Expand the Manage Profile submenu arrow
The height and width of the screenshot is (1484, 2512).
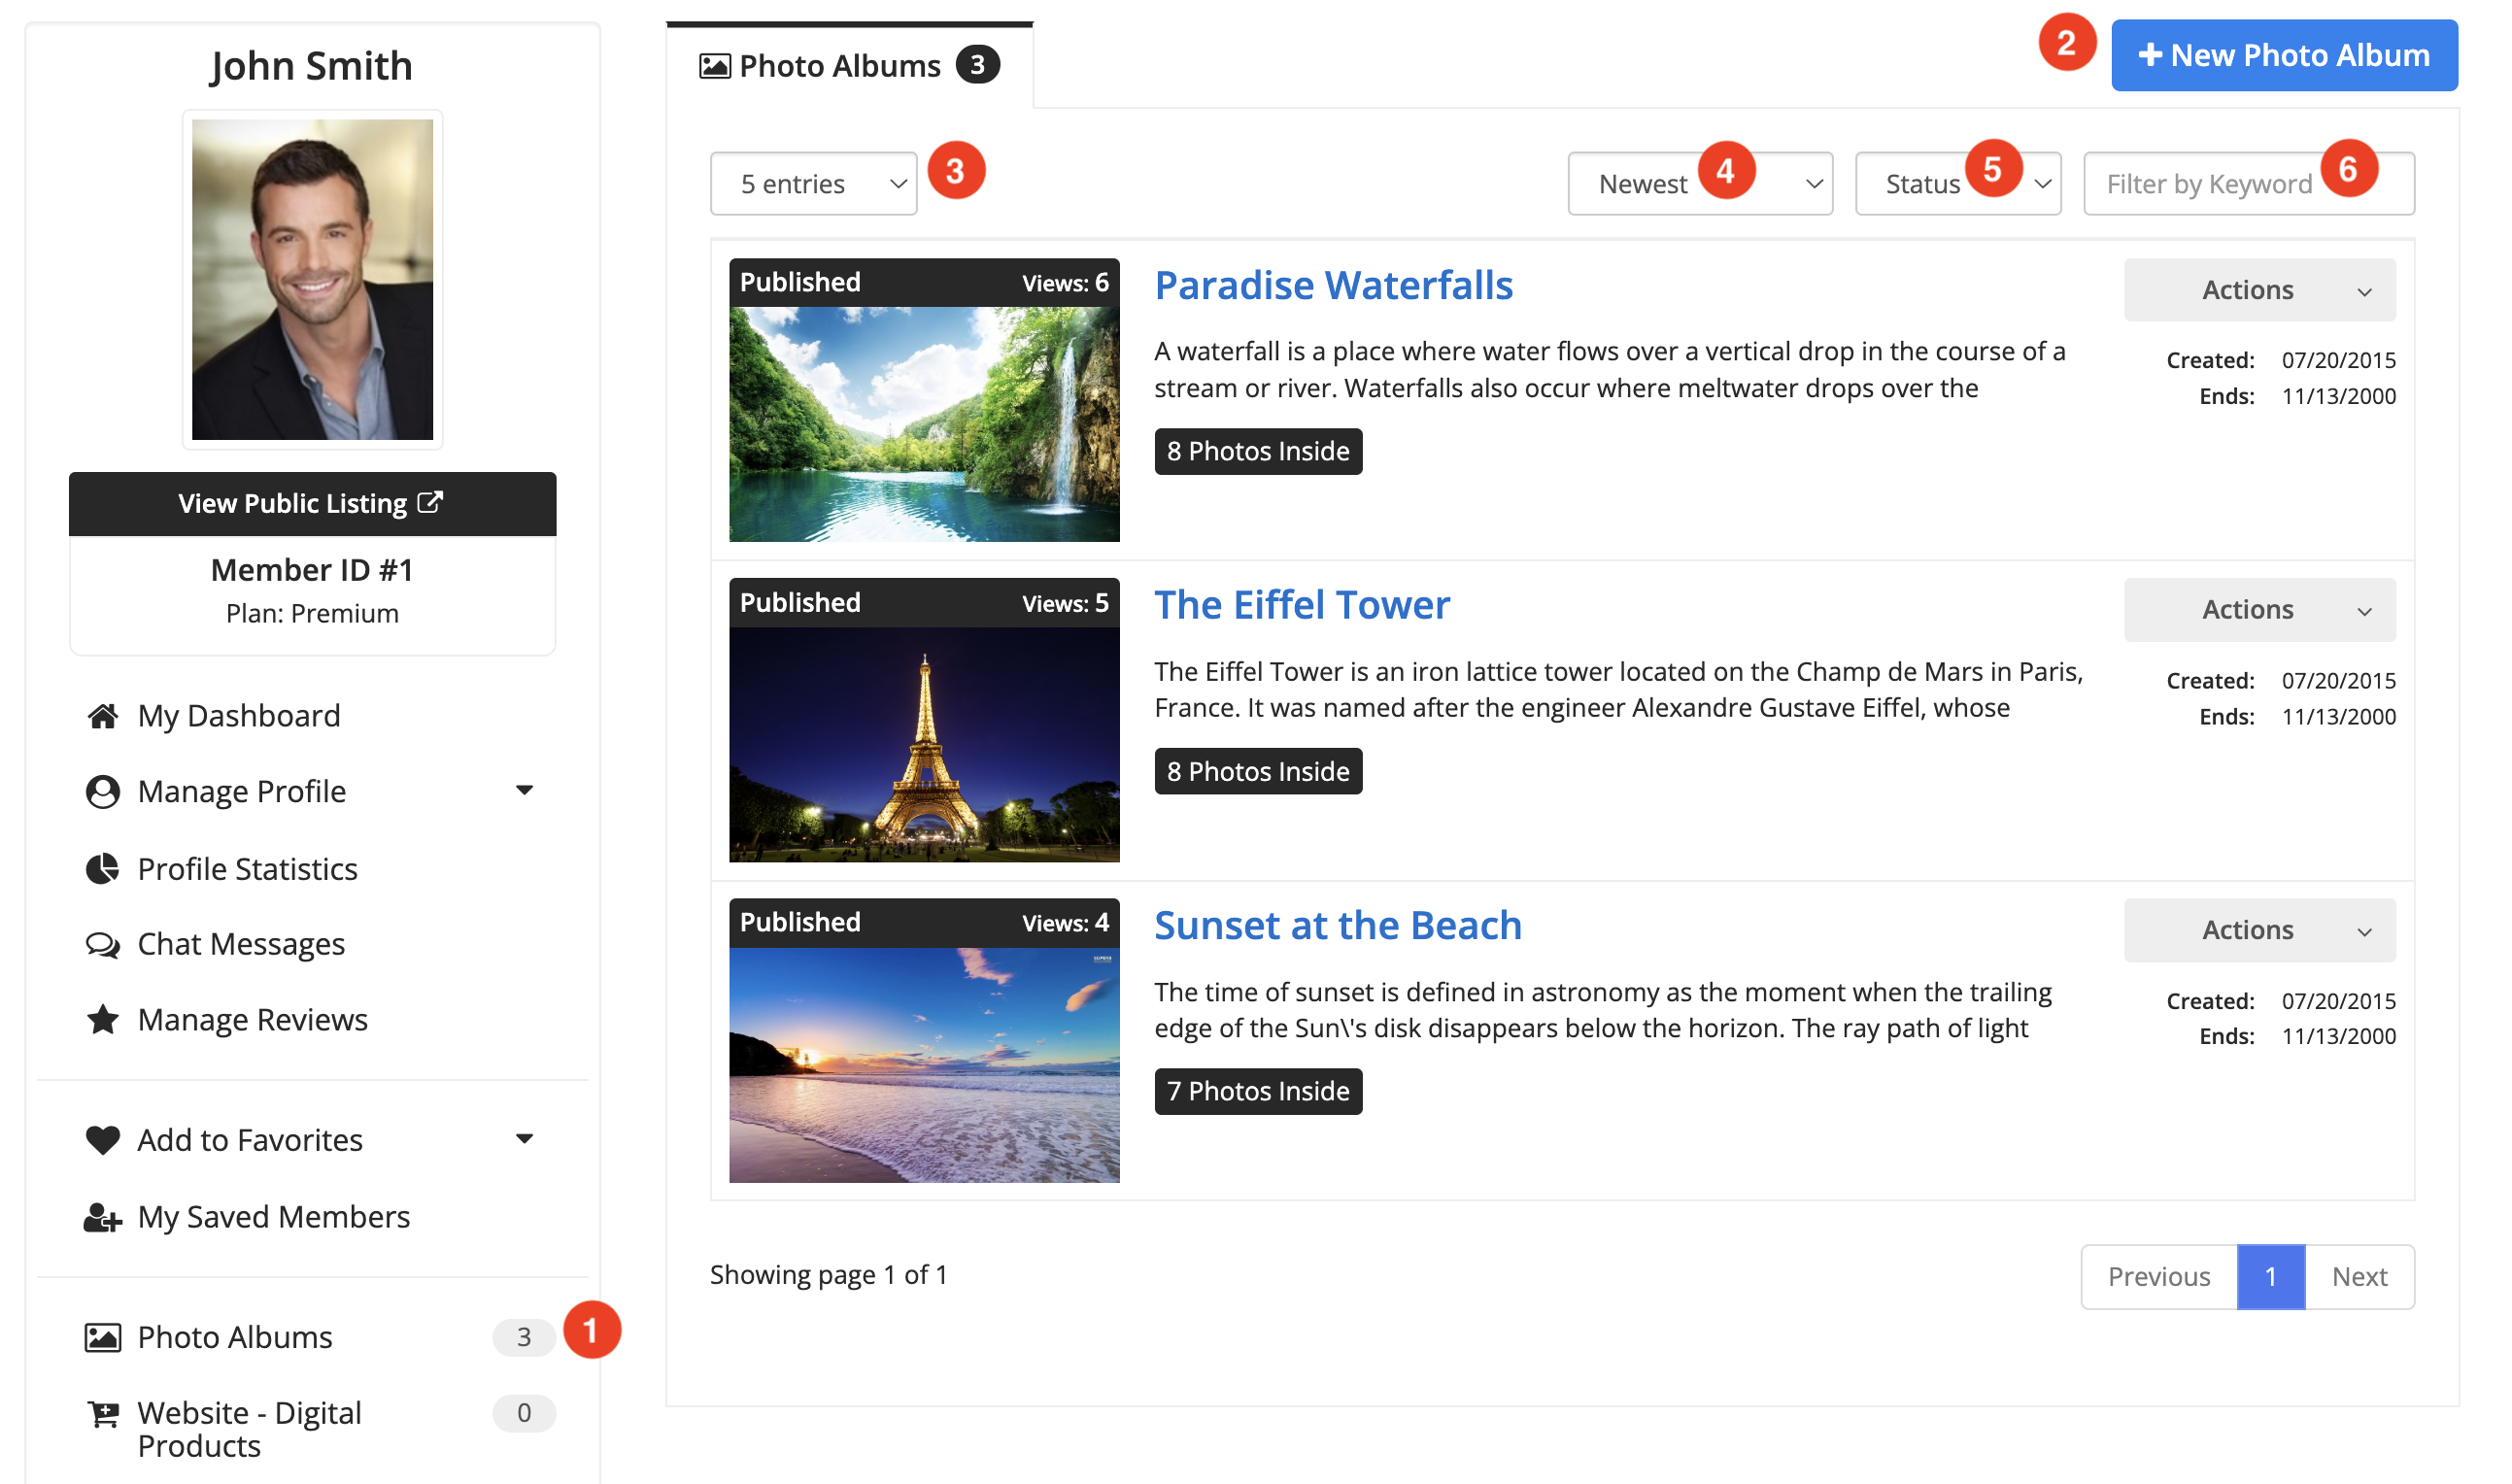(x=524, y=791)
